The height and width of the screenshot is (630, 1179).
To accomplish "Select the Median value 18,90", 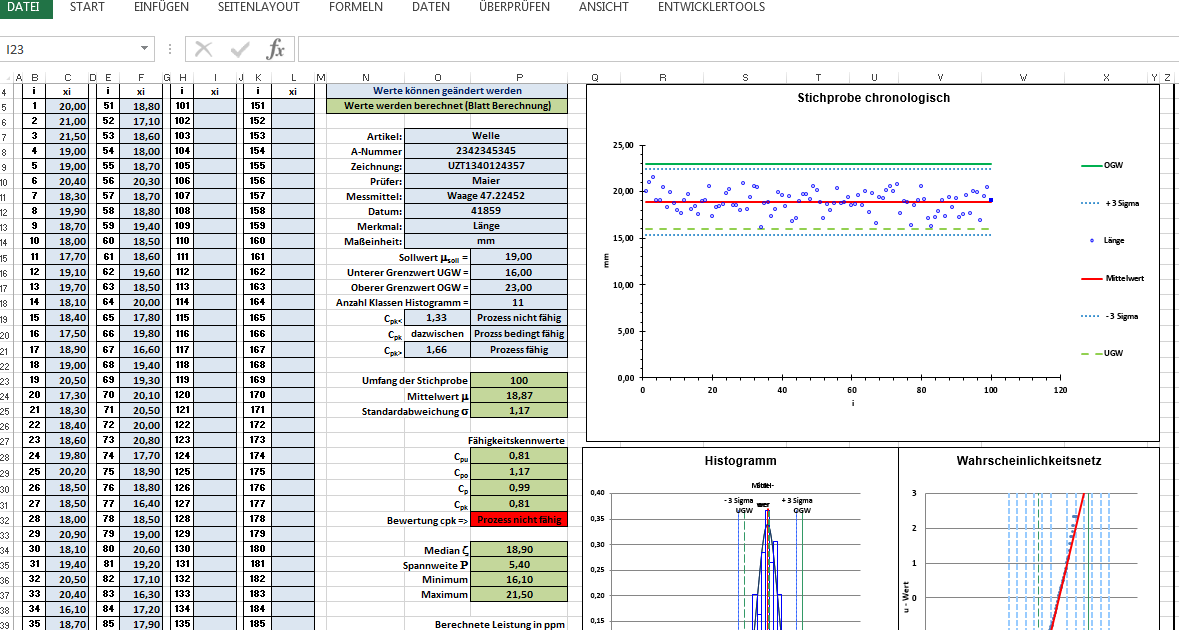I will (x=519, y=550).
